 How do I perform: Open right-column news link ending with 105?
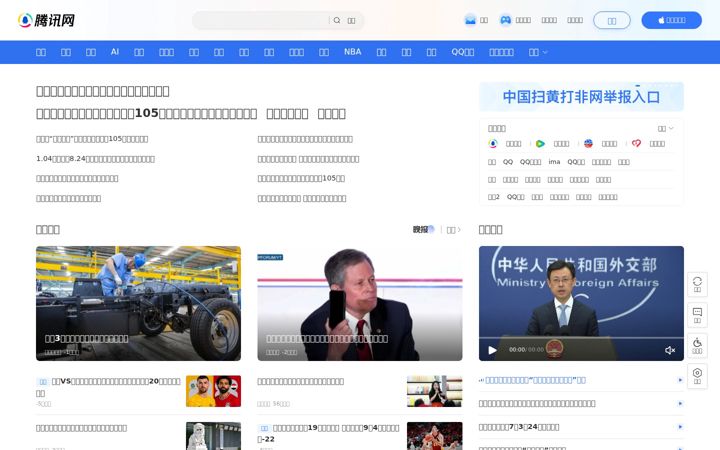301,178
